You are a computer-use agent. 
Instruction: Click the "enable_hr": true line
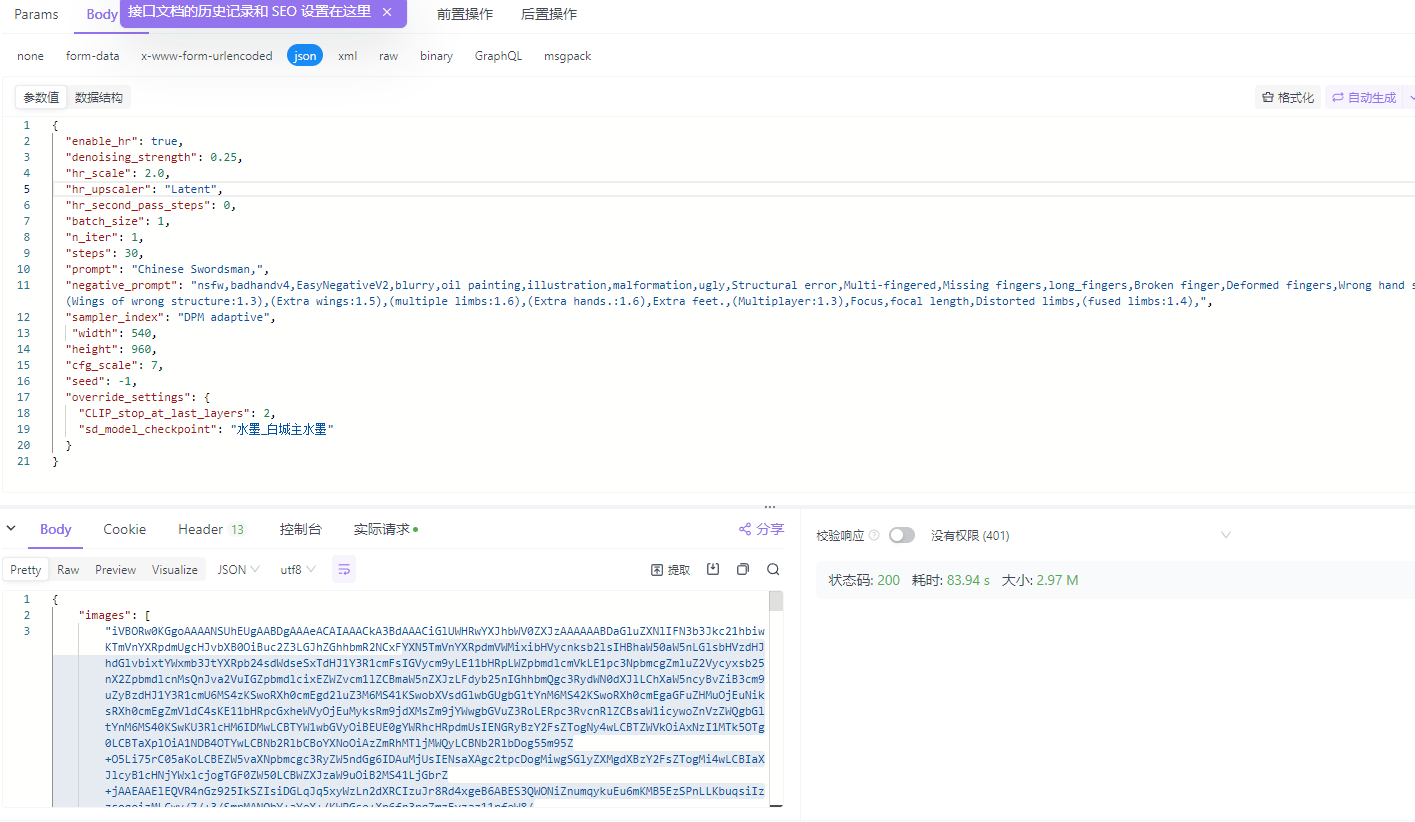point(124,141)
